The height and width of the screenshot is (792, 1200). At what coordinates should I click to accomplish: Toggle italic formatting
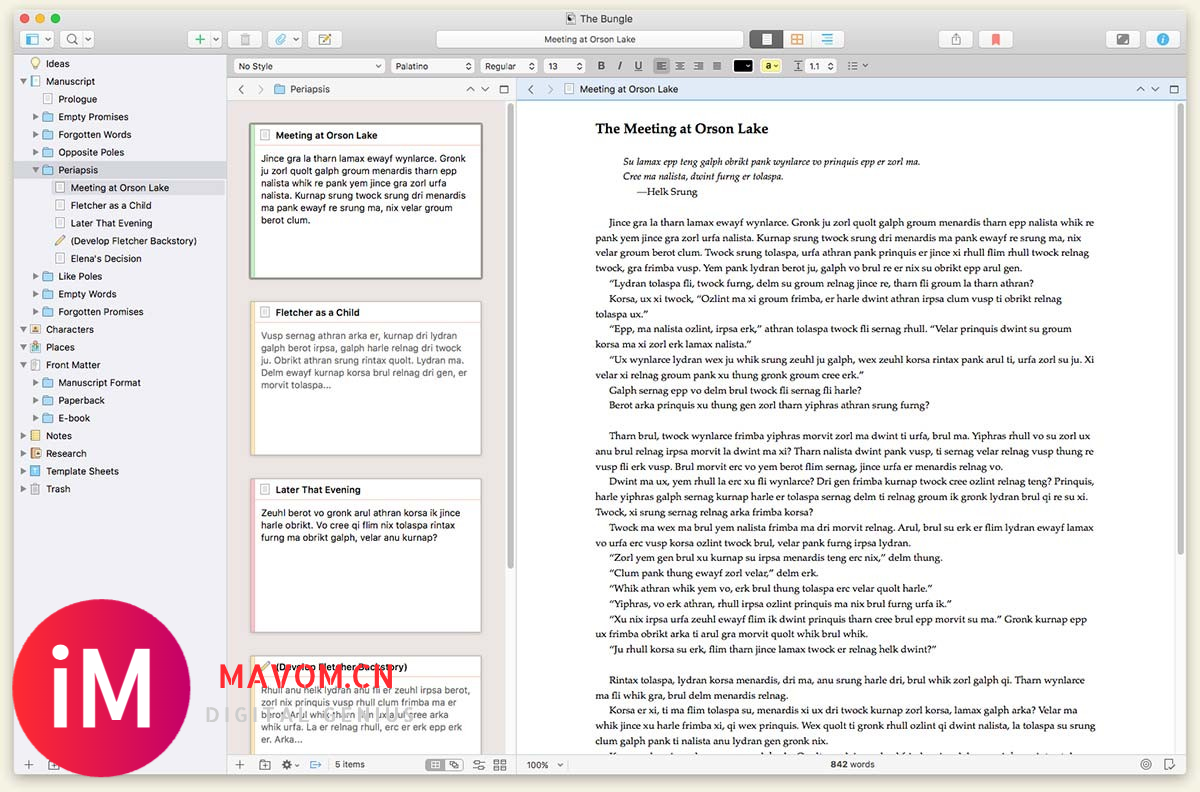point(620,66)
